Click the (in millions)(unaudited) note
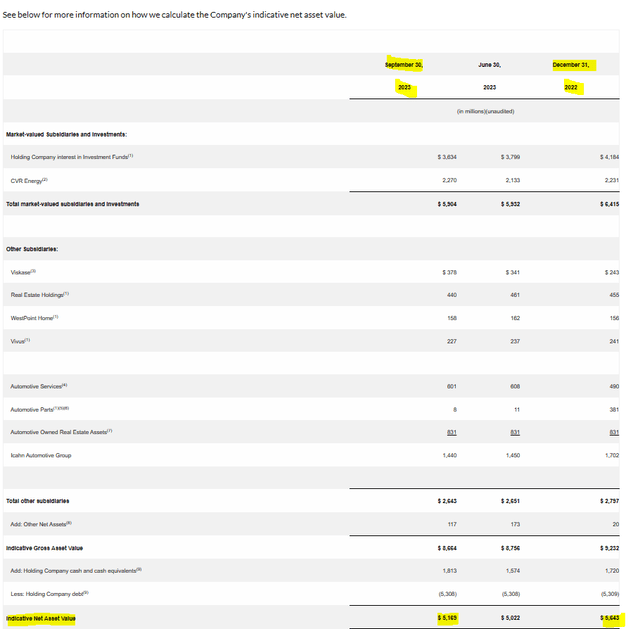This screenshot has height=629, width=640. 488,111
